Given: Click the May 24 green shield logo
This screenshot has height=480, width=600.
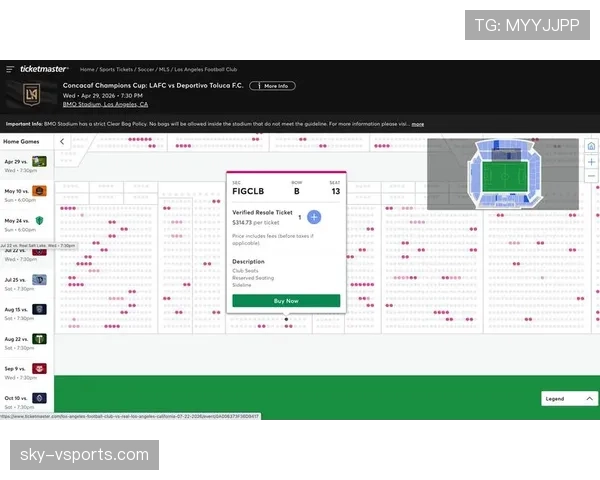Looking at the screenshot, I should tap(39, 220).
